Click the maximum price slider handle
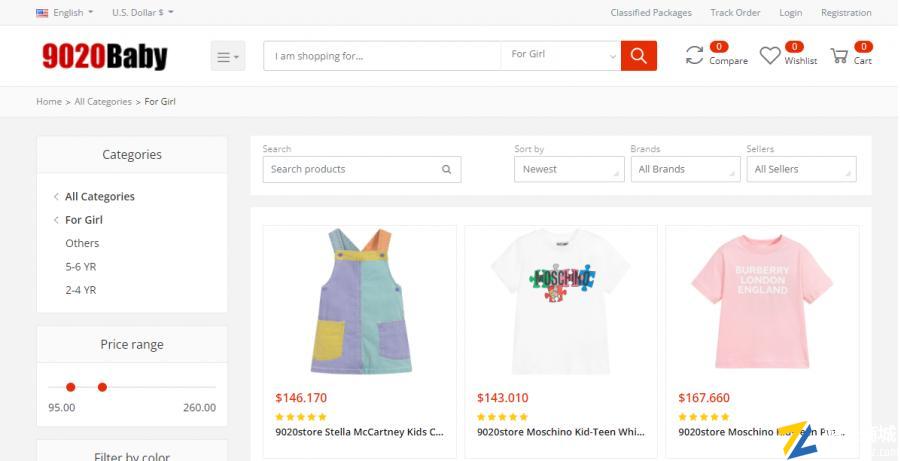900x461 pixels. coord(102,388)
